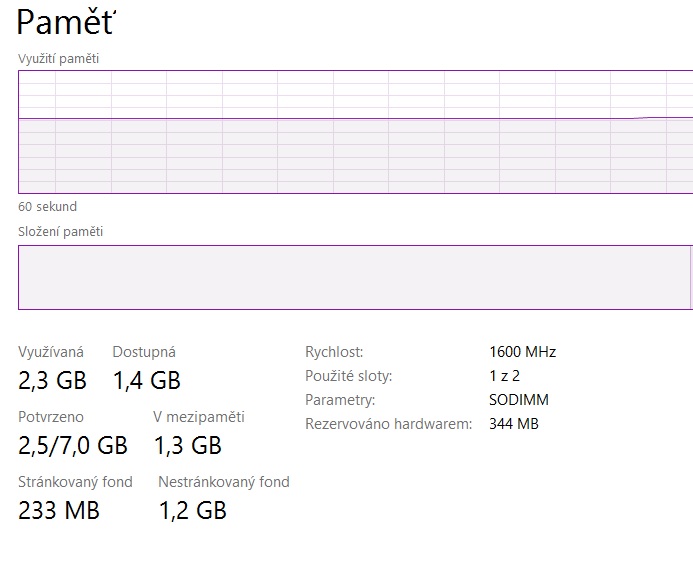Click the memory usage line graph
The image size is (693, 565).
(355, 132)
